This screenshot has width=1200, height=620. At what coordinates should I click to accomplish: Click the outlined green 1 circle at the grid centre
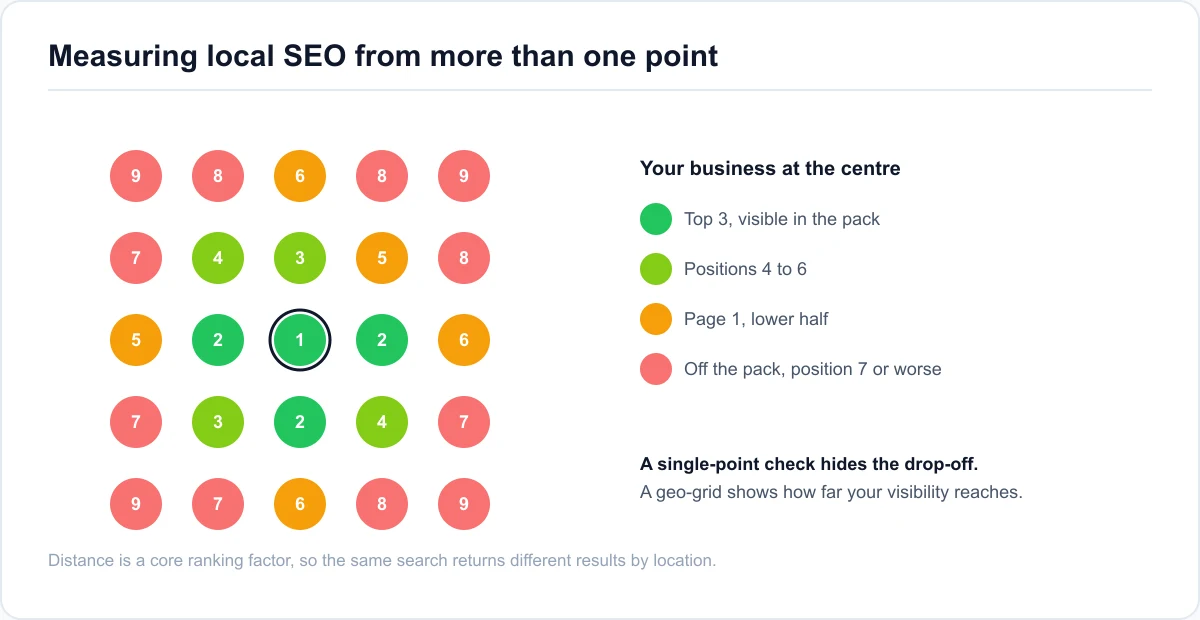(300, 340)
